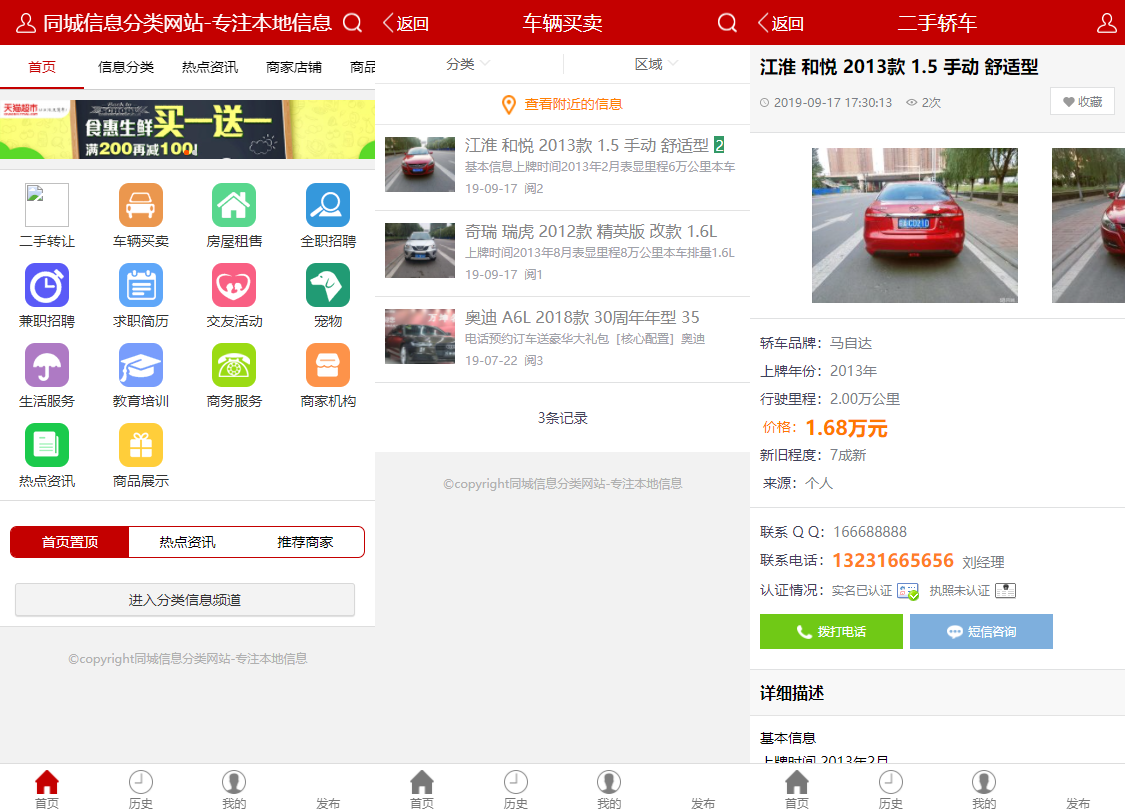Select 热点资讯 segment beside 首页置顶
The width and height of the screenshot is (1125, 812).
pyautogui.click(x=187, y=542)
